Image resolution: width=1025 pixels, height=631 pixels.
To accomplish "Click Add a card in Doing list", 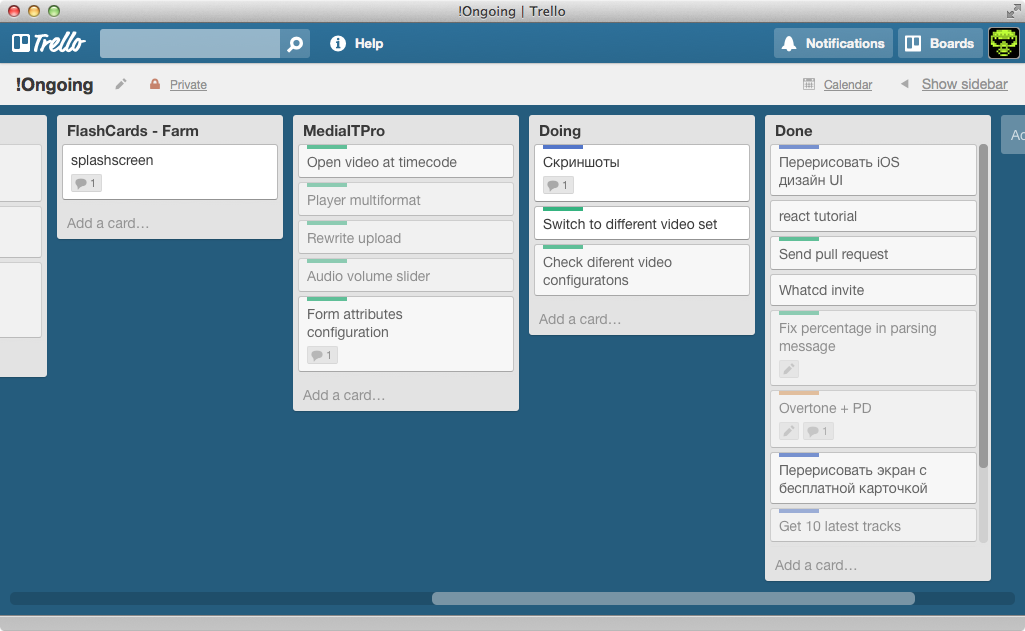I will tap(580, 319).
